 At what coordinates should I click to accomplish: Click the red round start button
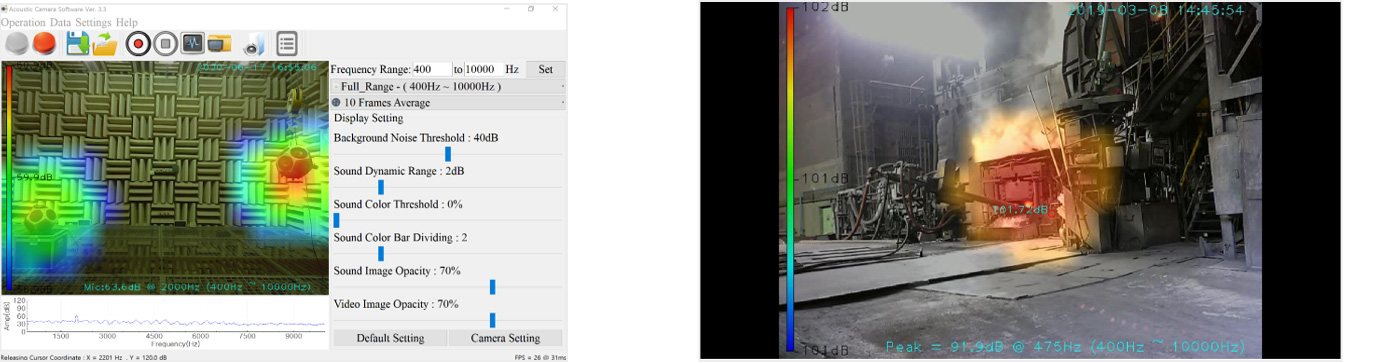click(43, 44)
